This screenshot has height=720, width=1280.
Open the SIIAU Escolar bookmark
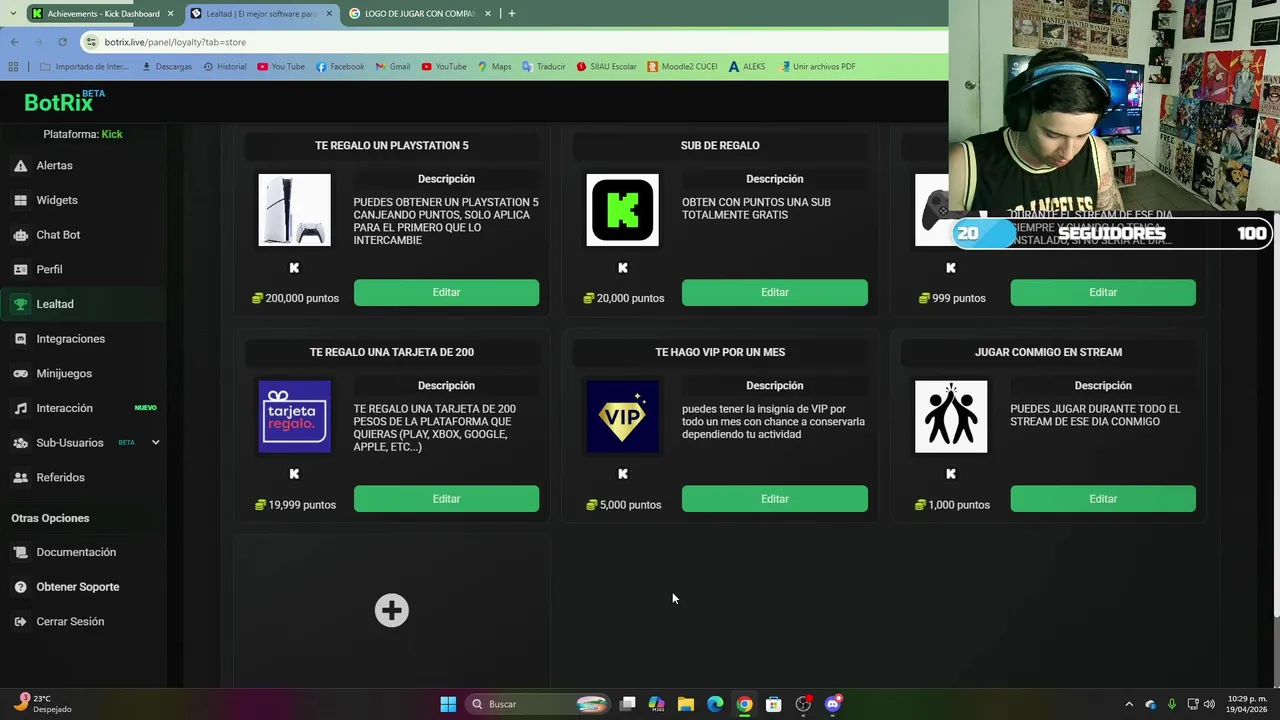coord(606,67)
